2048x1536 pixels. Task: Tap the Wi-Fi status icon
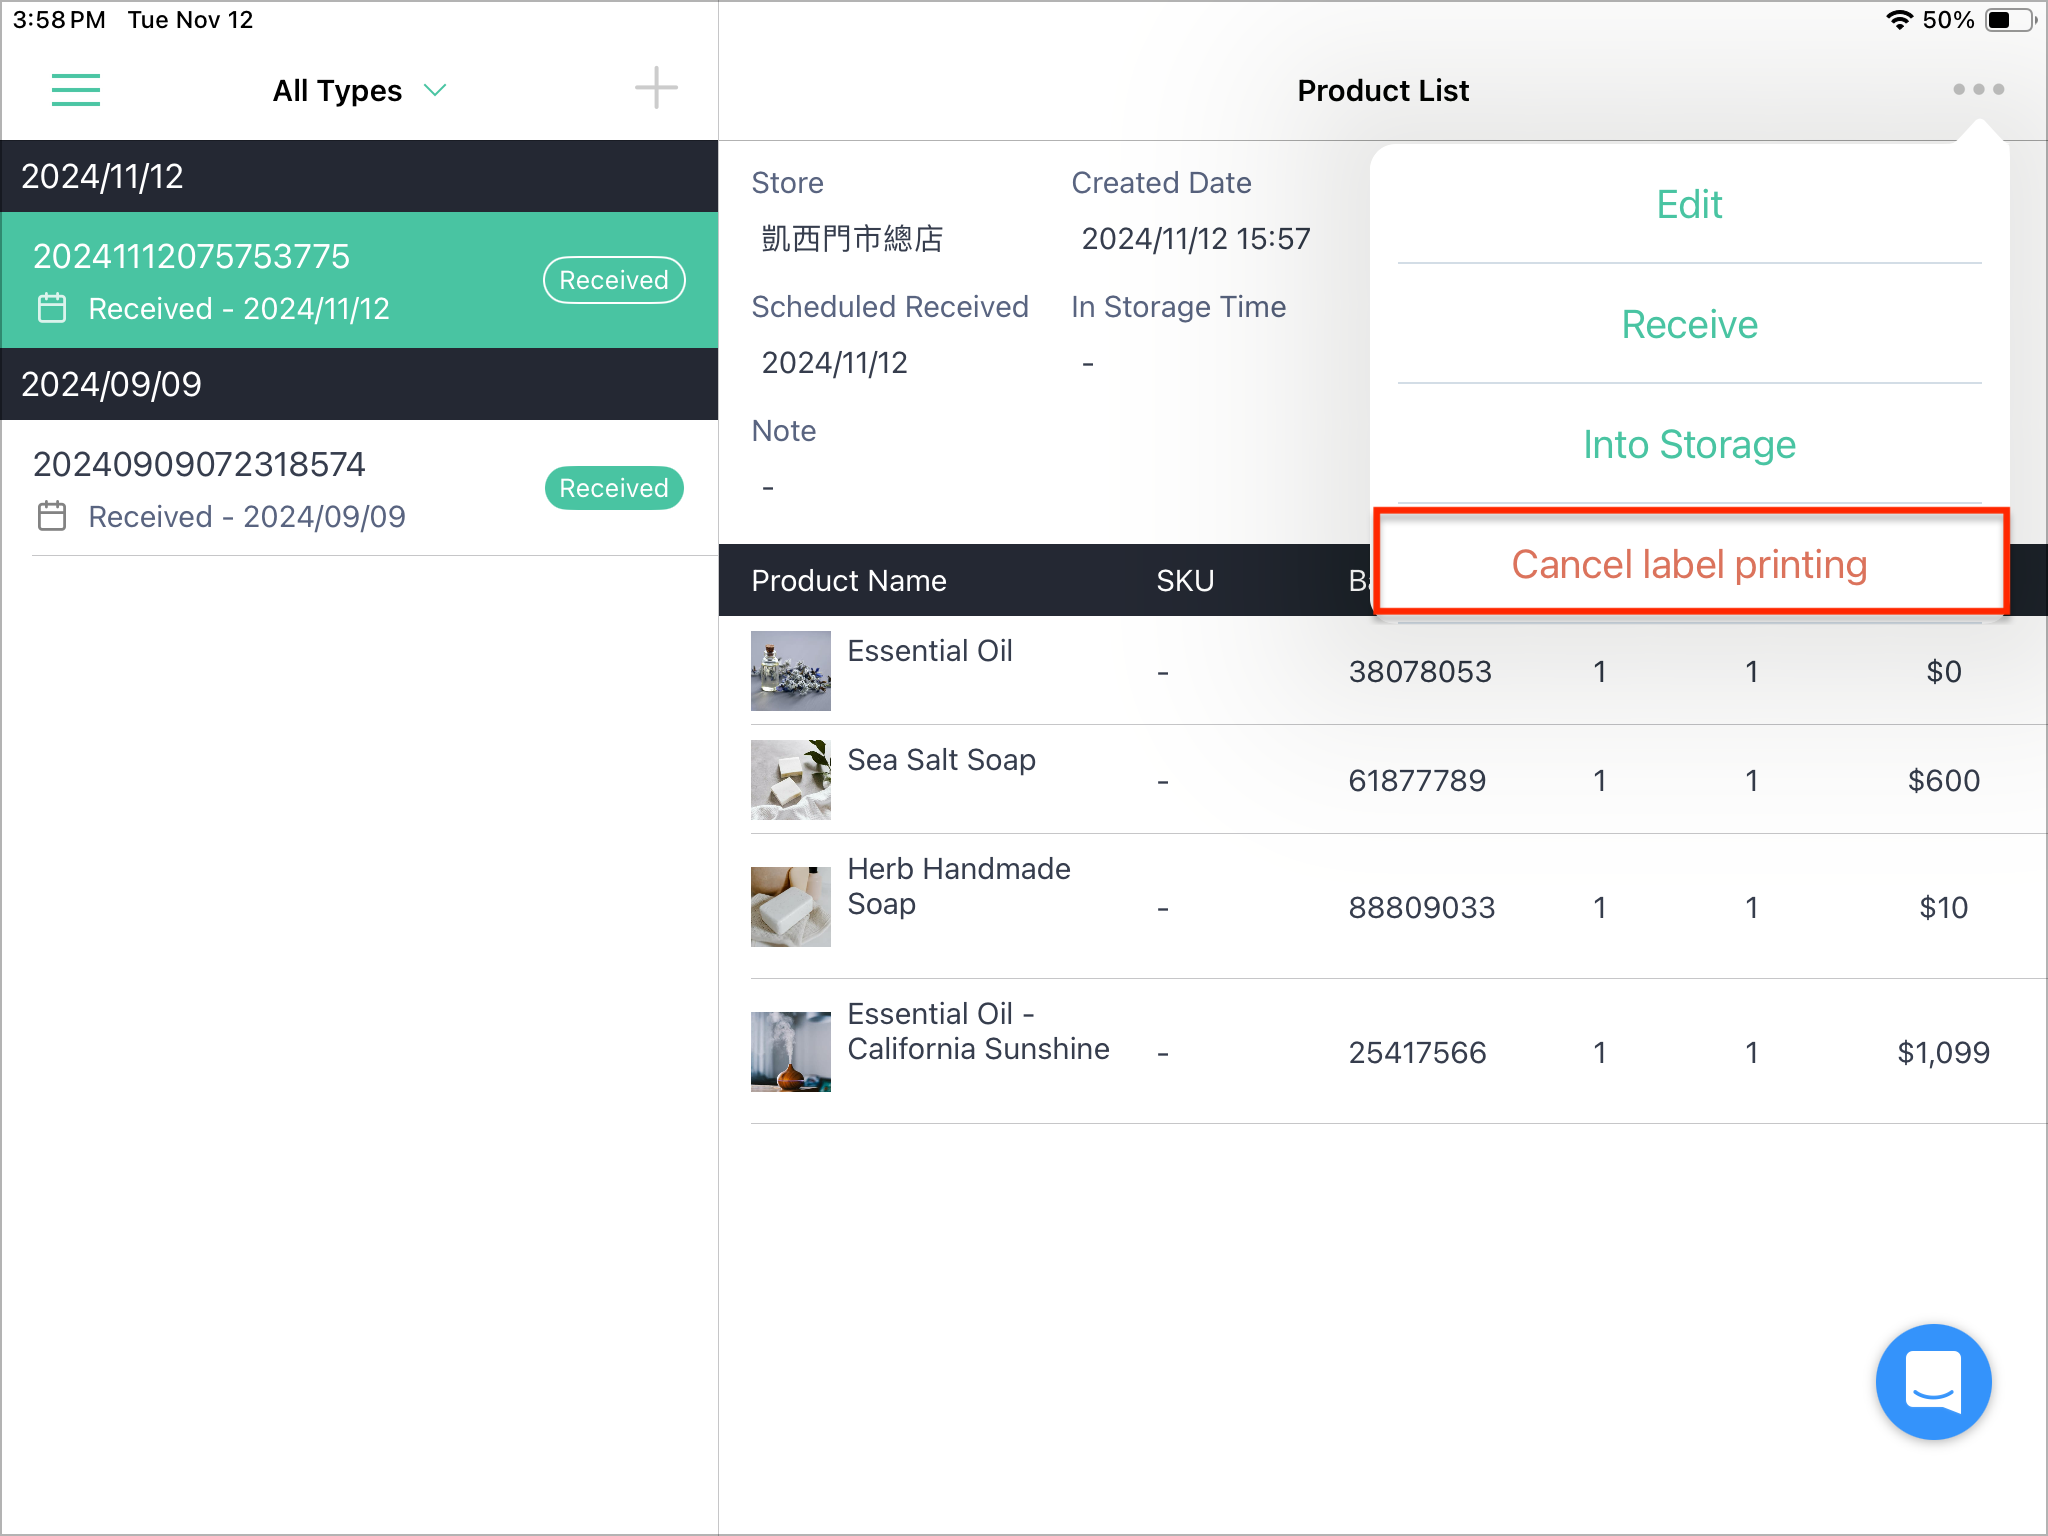[x=1899, y=20]
